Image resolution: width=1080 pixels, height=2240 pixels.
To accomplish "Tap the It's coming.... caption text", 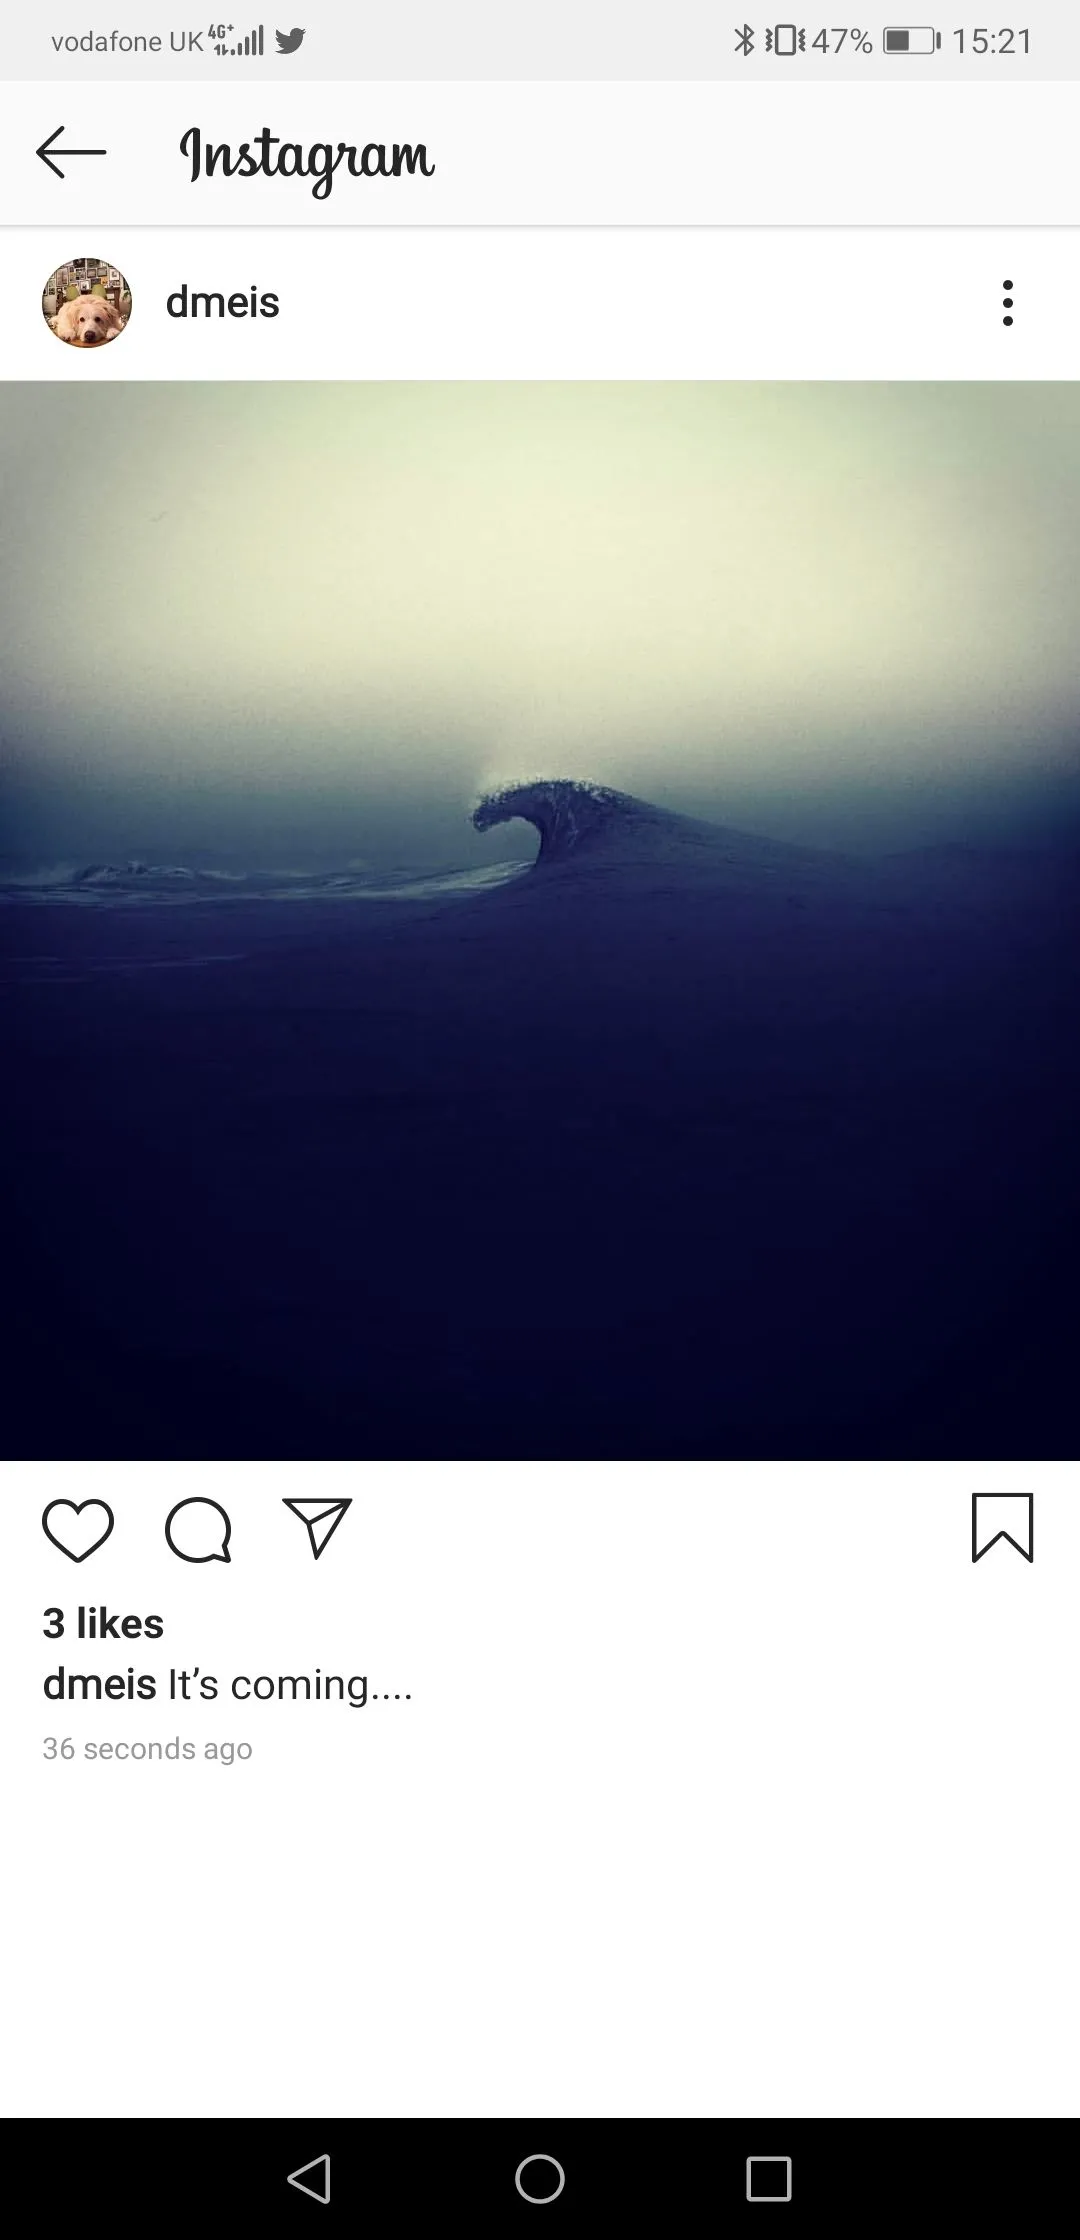I will pos(290,1686).
